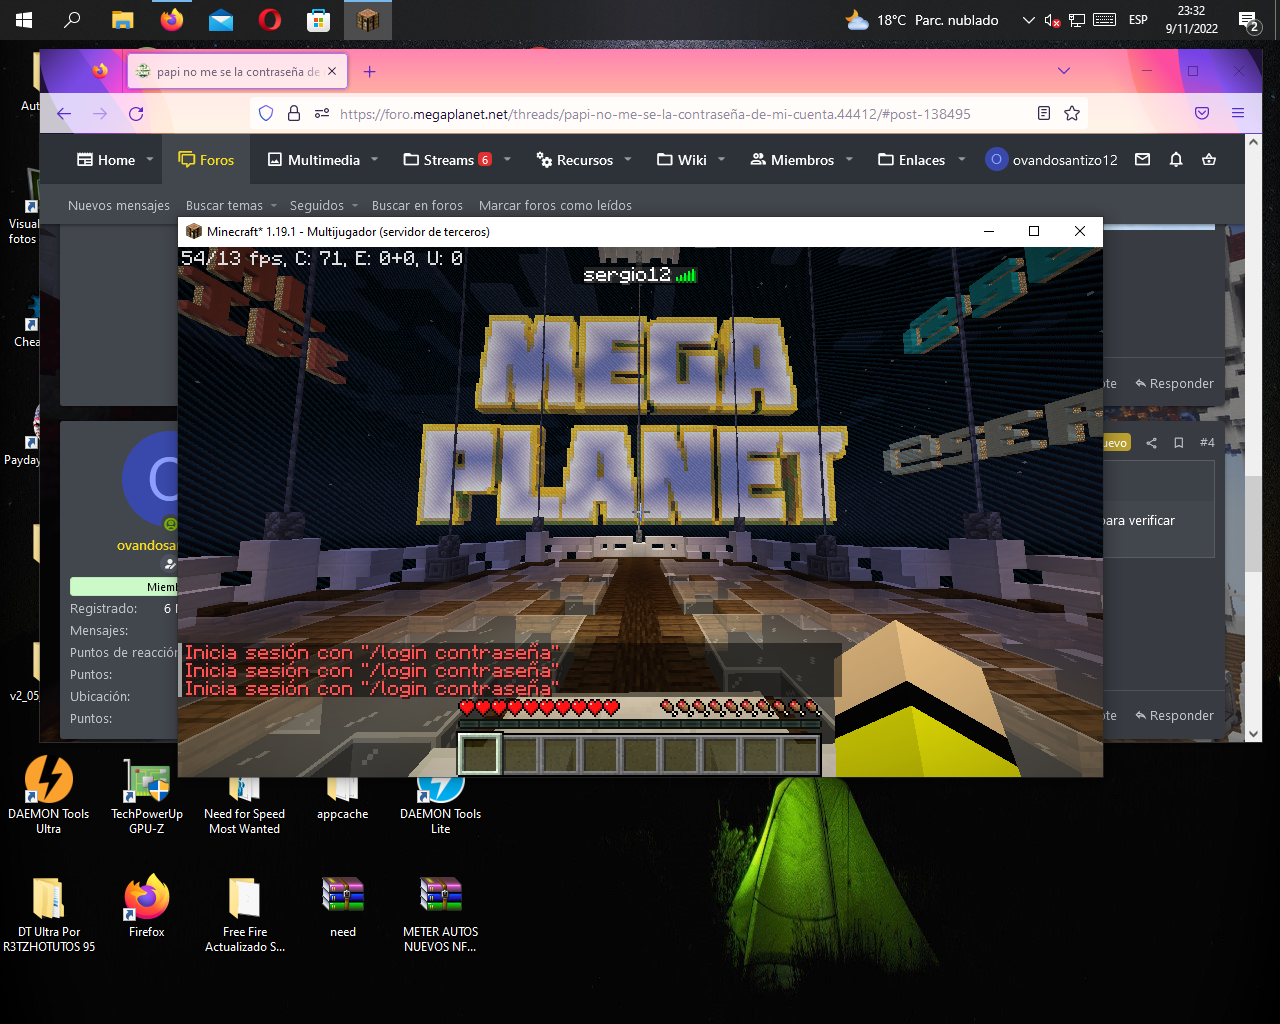Open the forum inbox envelope icon
1280x1024 pixels.
pyautogui.click(x=1143, y=160)
